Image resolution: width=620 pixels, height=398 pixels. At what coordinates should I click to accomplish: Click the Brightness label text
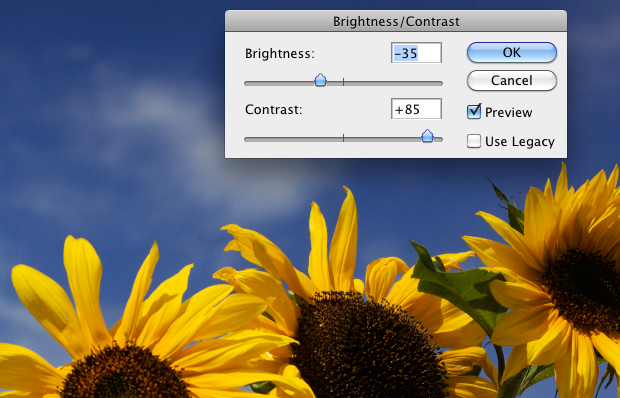(280, 53)
